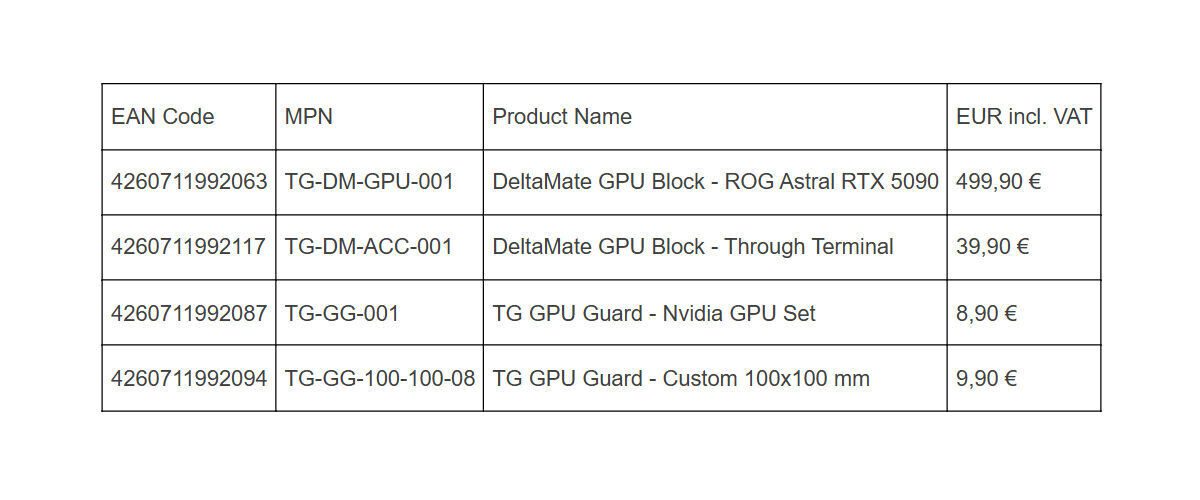Viewport: 1200px width, 500px height.
Task: Click the EUR incl. VAT header
Action: tap(1023, 117)
